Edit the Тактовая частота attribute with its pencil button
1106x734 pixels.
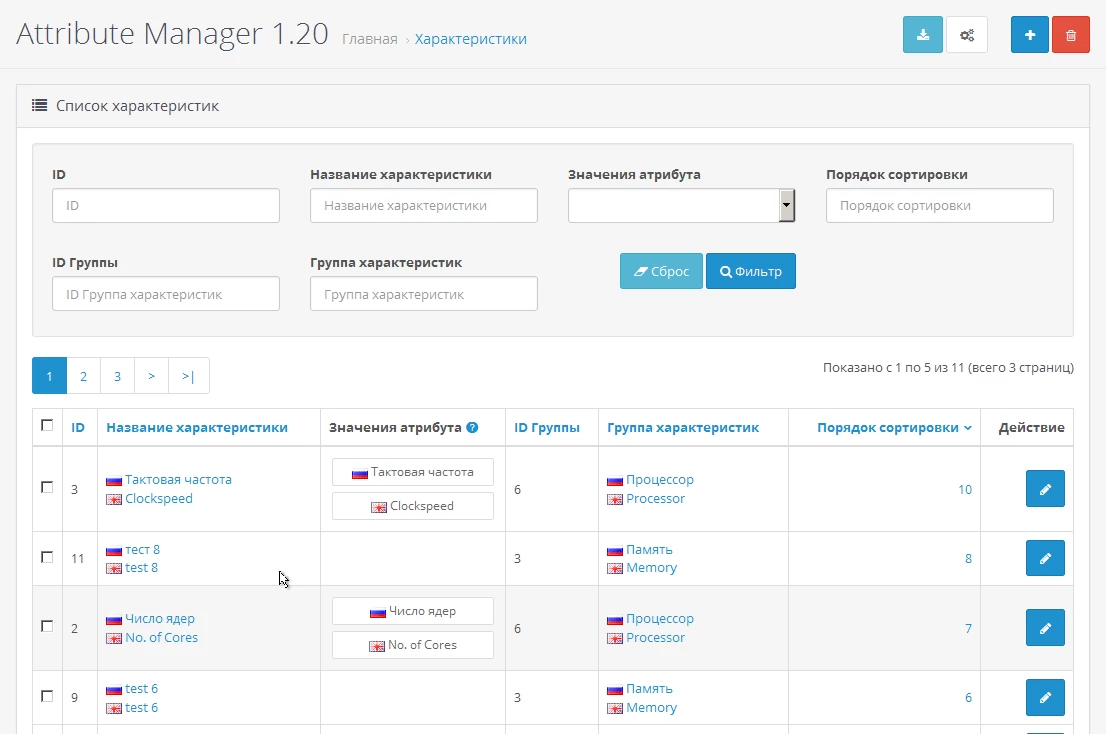[x=1045, y=489]
